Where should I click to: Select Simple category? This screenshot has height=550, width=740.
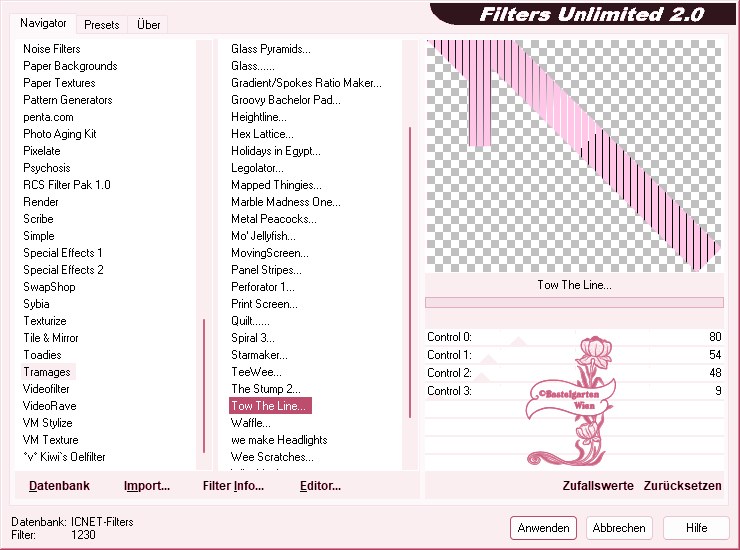(39, 236)
